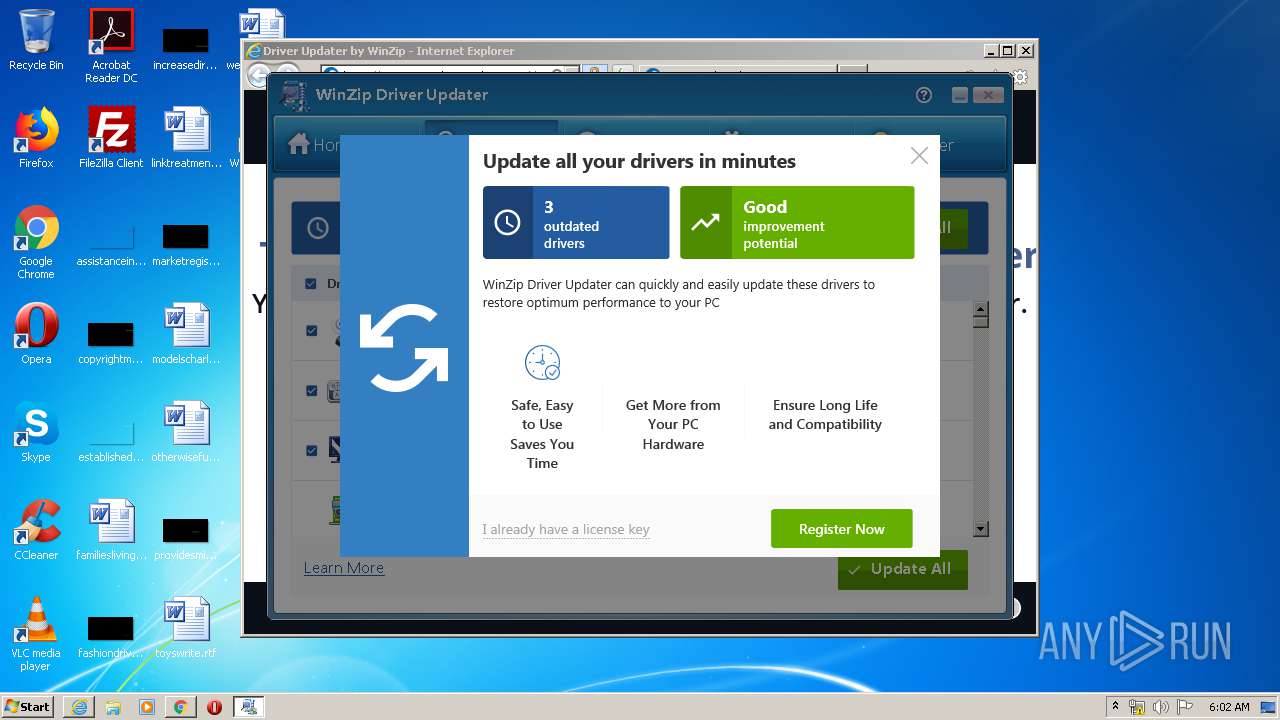
Task: Open Skype desktop shortcut
Action: point(36,432)
